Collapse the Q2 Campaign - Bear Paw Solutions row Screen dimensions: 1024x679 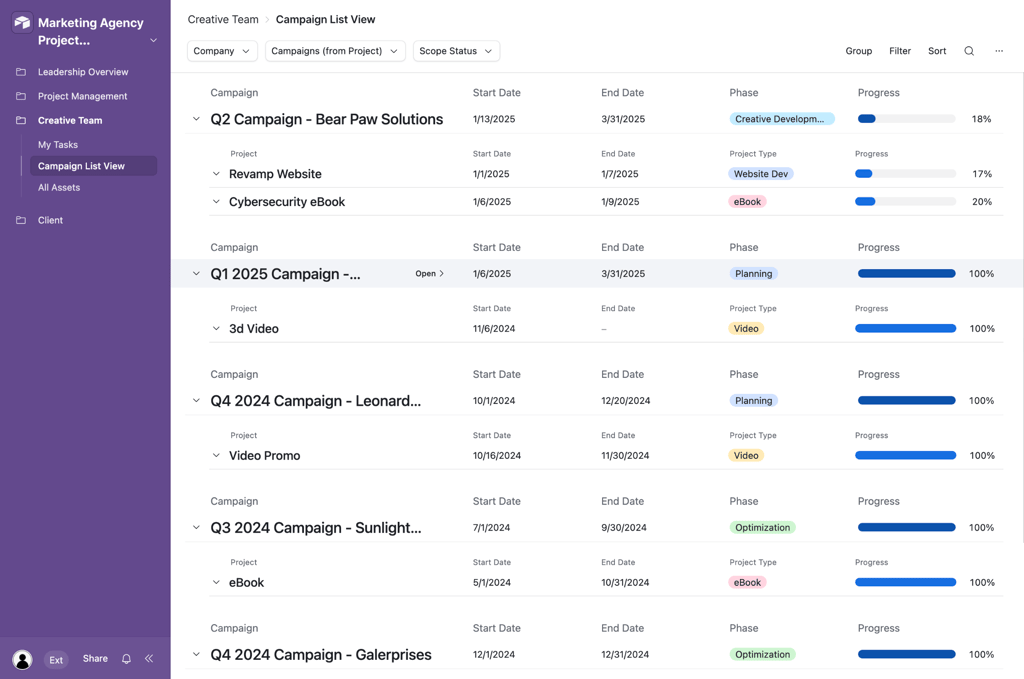tap(196, 119)
